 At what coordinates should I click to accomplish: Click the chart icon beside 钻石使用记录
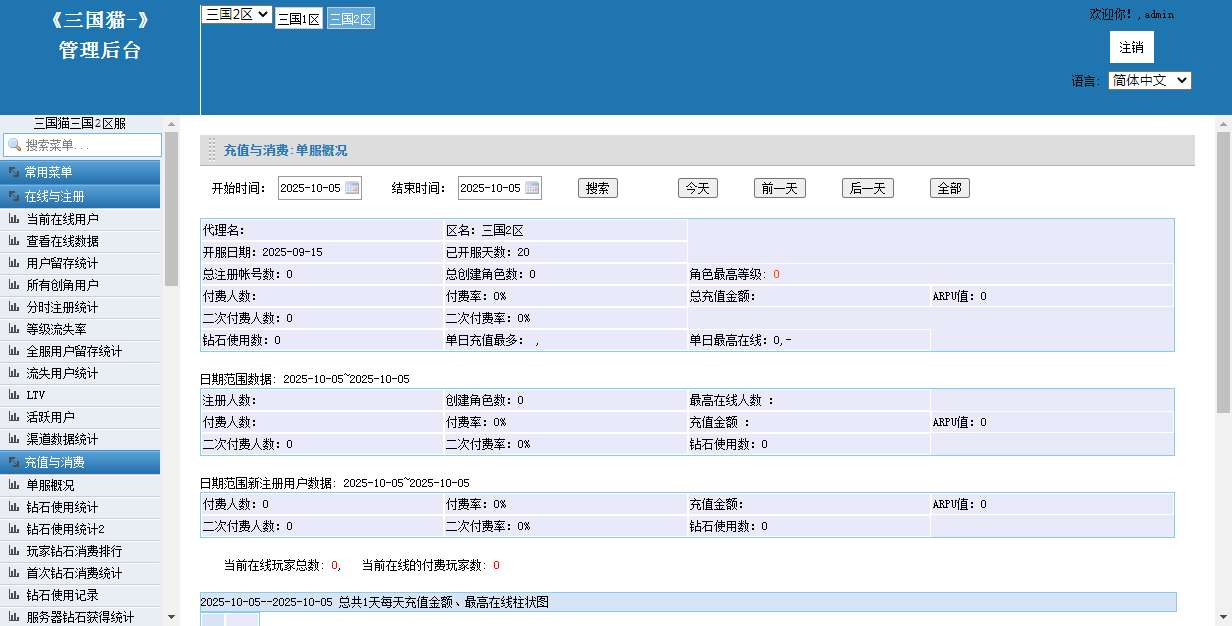(x=14, y=595)
